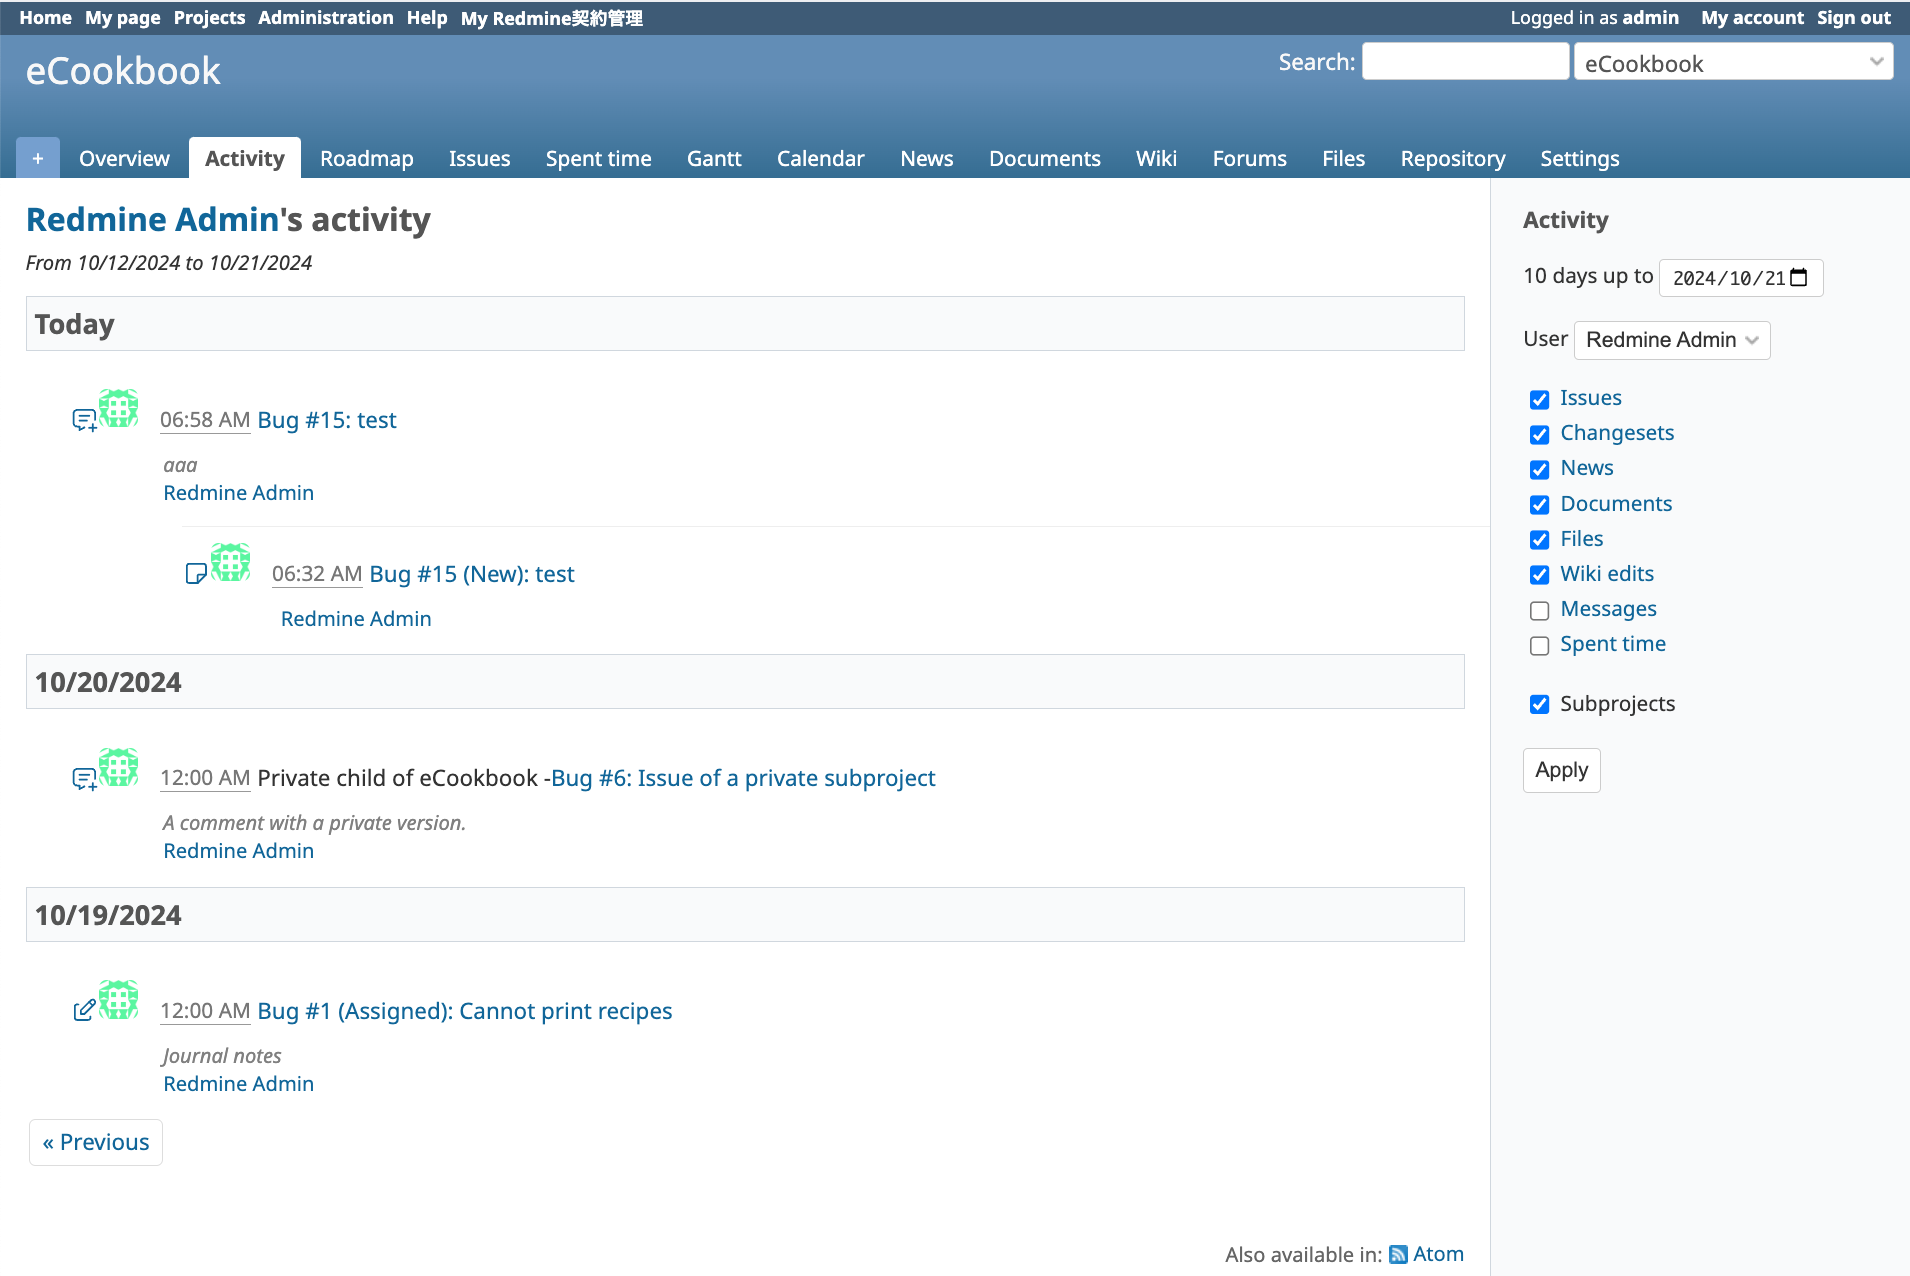The width and height of the screenshot is (1910, 1276).
Task: Click Redmine Admin heading link
Action: tap(152, 219)
